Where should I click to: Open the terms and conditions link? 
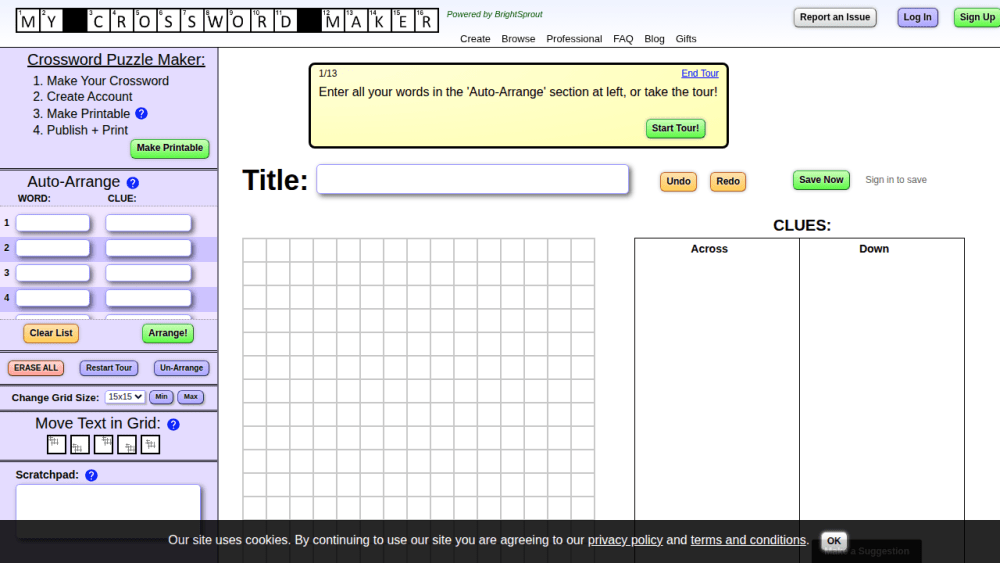[748, 540]
